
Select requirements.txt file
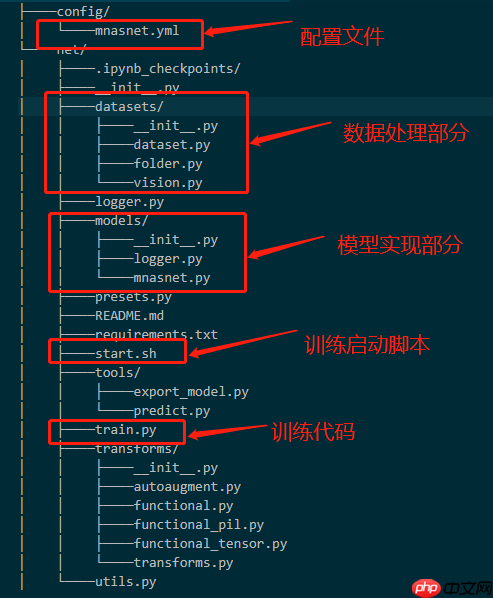click(x=156, y=334)
